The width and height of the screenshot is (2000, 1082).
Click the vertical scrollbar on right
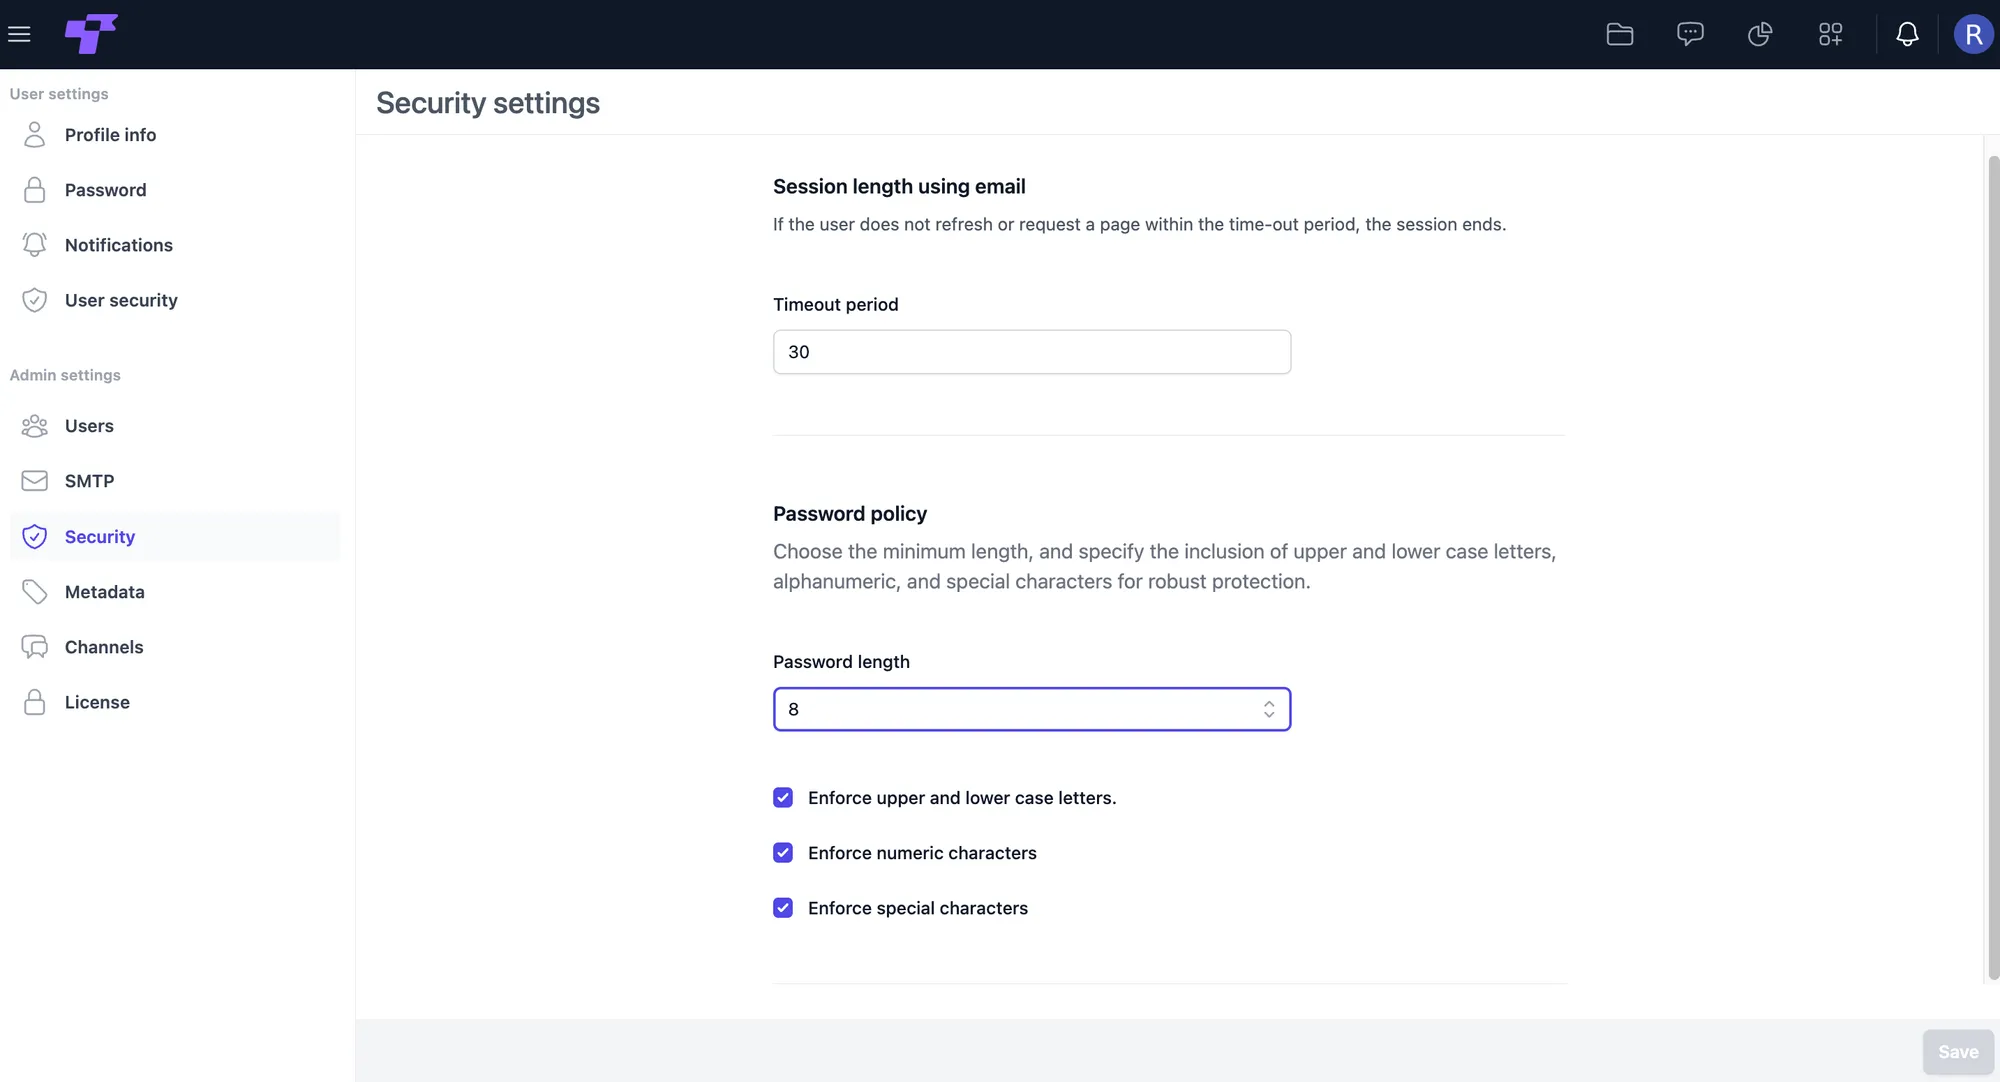1993,568
